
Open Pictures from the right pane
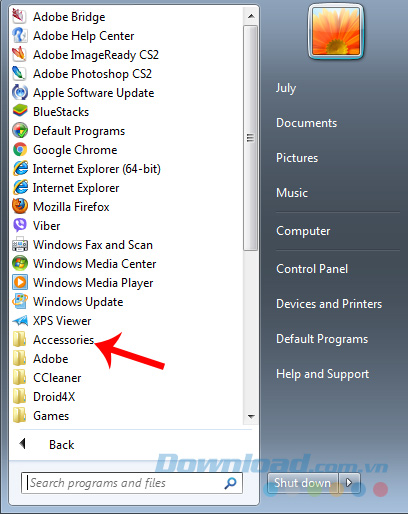point(297,158)
